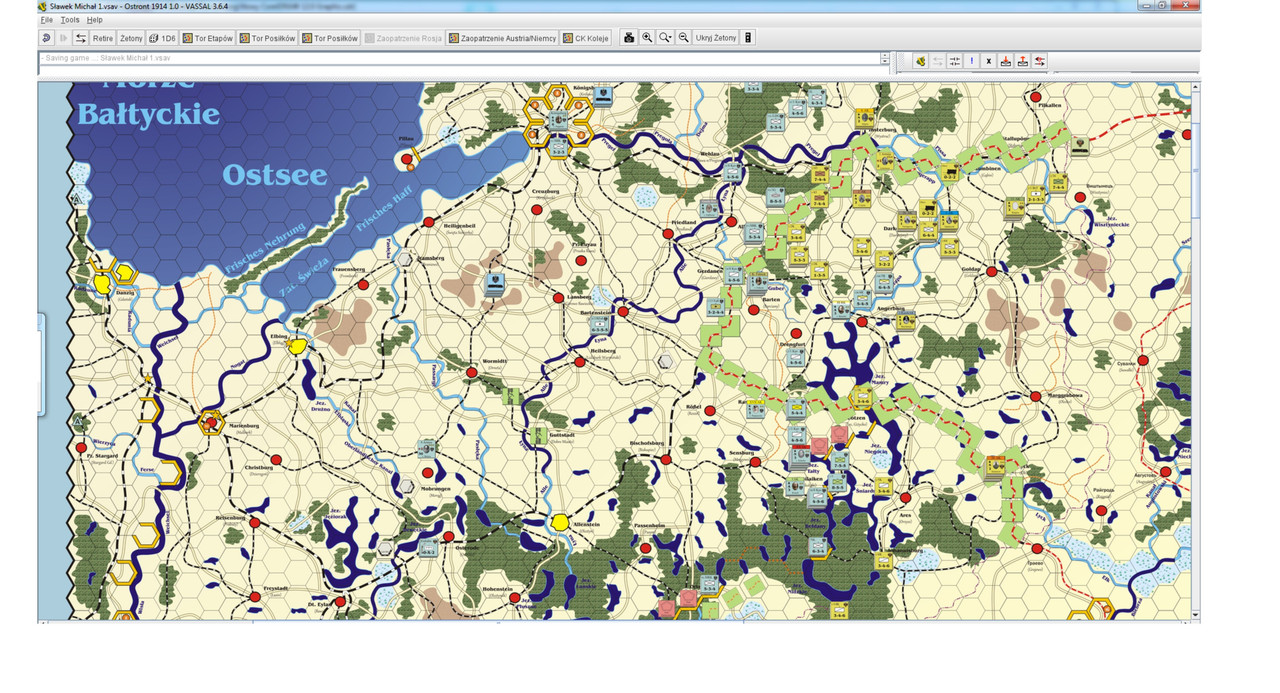
Task: Open the Tools menu
Action: click(70, 20)
